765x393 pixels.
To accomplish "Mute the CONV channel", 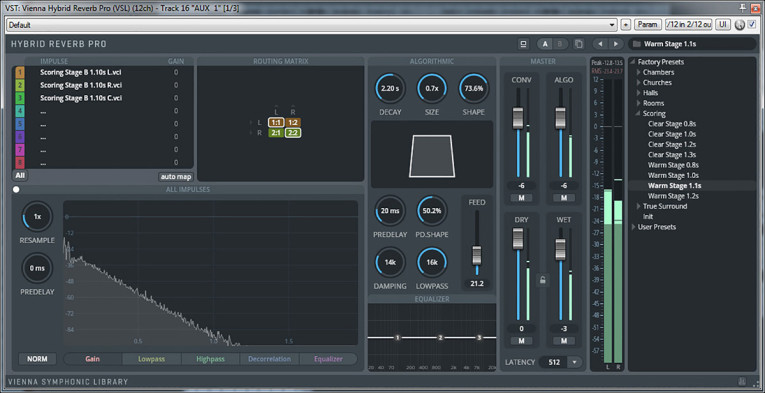I will (522, 198).
